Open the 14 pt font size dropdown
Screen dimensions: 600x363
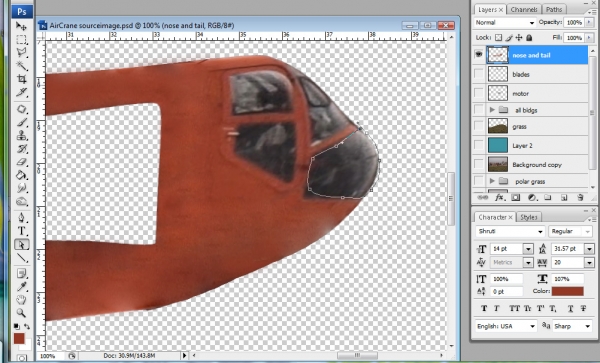point(528,249)
